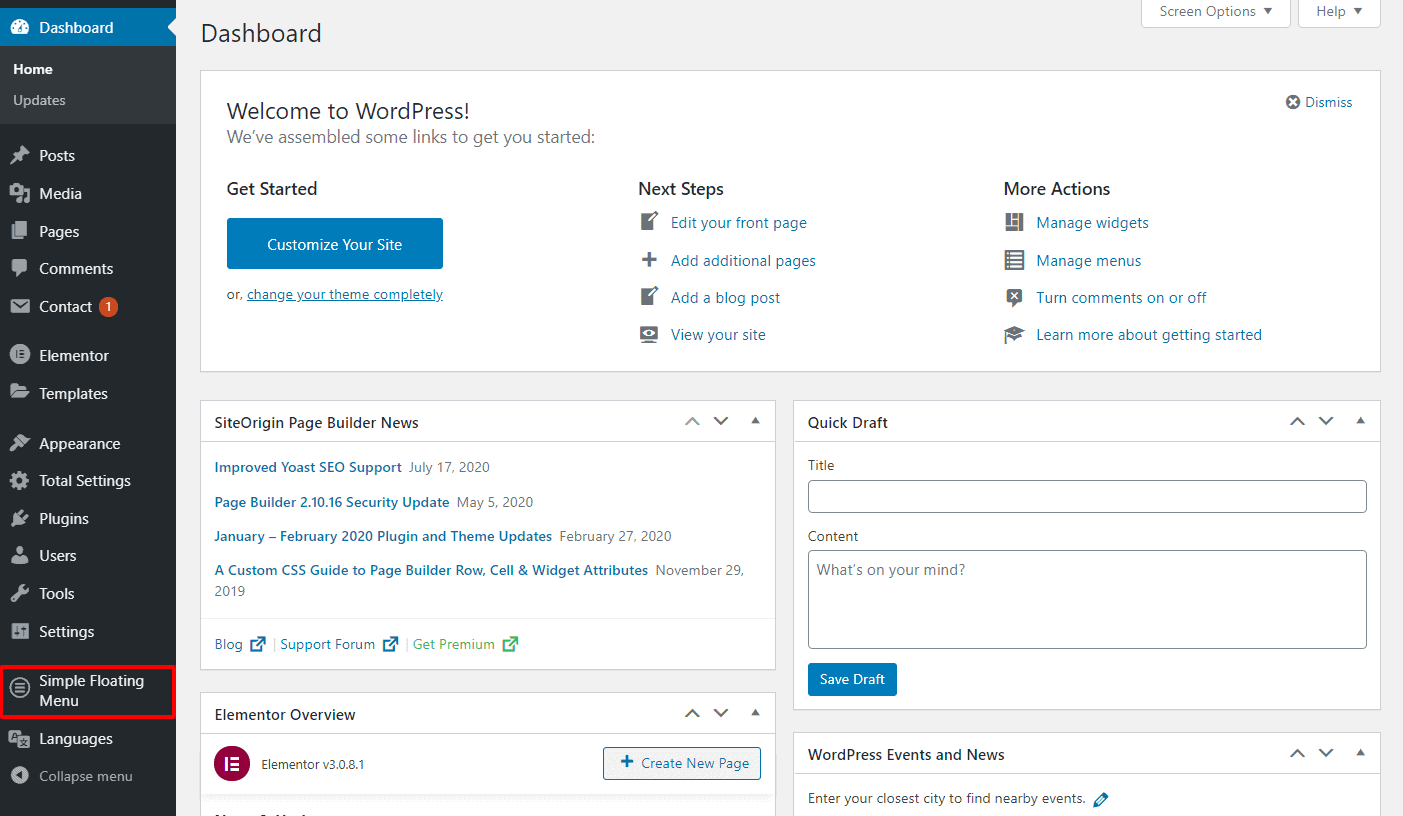This screenshot has width=1403, height=816.
Task: Open Page Builder 2.10.16 Security Update link
Action: pos(332,502)
